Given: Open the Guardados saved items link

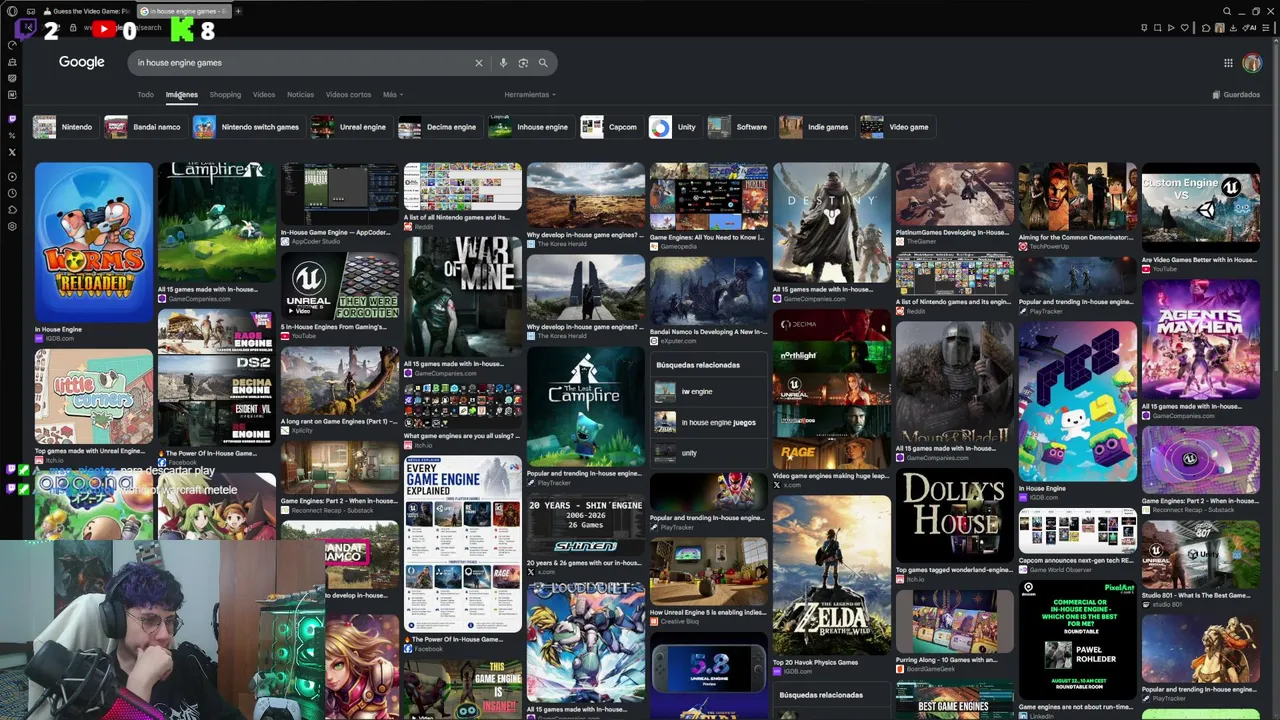Looking at the screenshot, I should [1236, 95].
